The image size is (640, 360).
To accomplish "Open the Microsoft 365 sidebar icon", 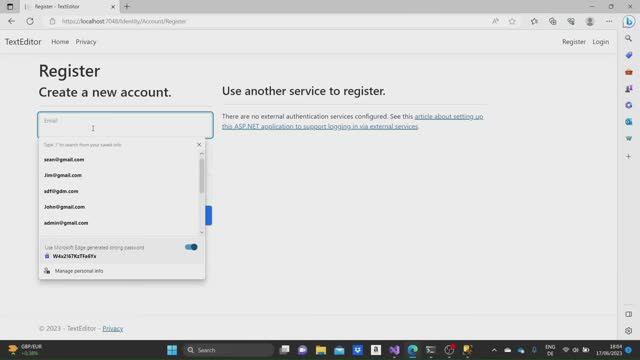I will tap(629, 105).
